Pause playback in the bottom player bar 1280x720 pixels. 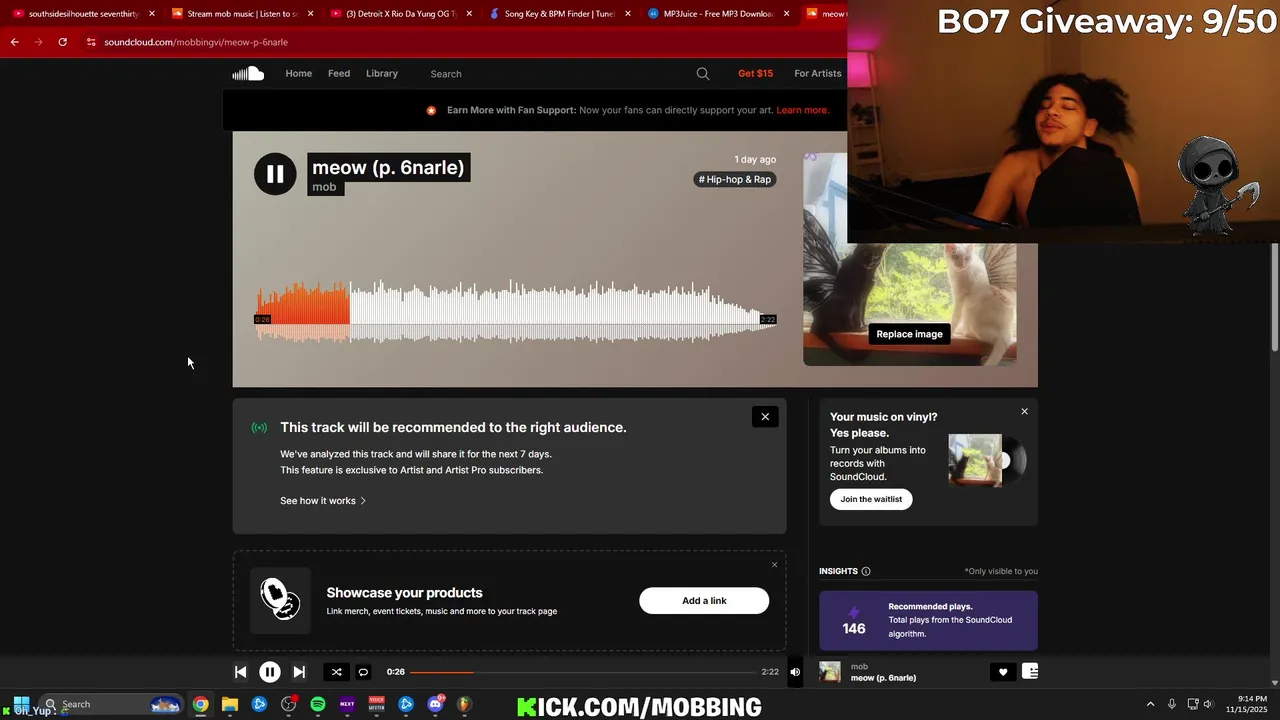270,672
